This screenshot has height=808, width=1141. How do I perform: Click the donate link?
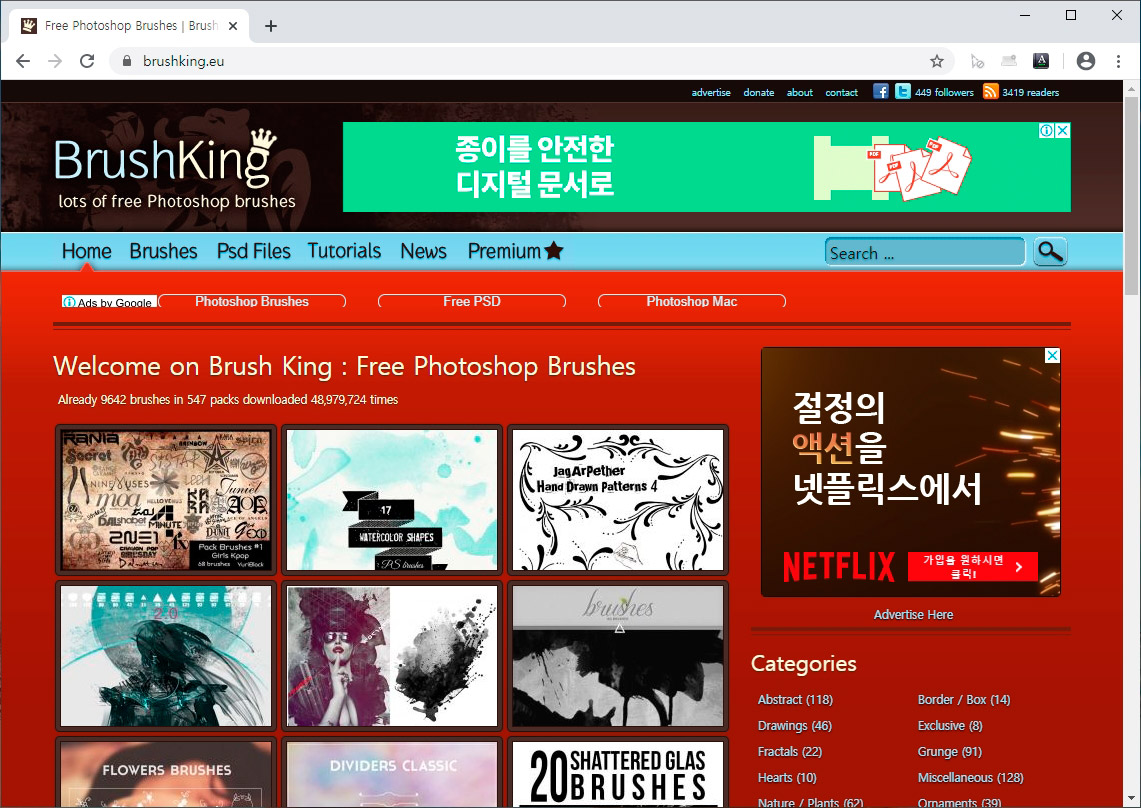(758, 92)
